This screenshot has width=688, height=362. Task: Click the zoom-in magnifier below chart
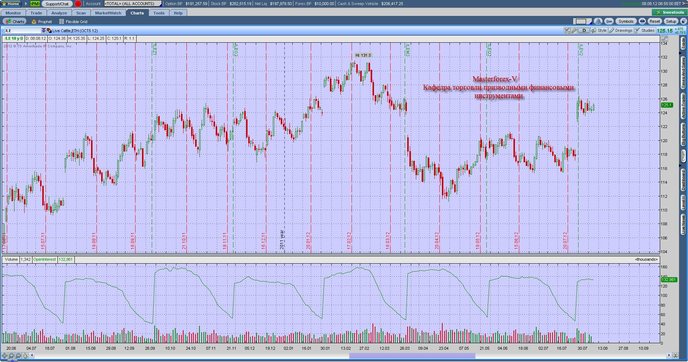pyautogui.click(x=12, y=355)
